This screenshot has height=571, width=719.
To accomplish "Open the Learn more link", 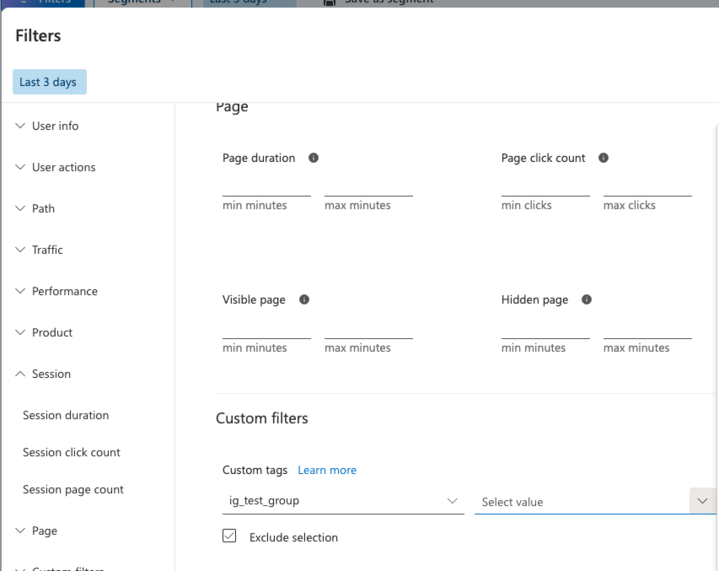I will [327, 470].
